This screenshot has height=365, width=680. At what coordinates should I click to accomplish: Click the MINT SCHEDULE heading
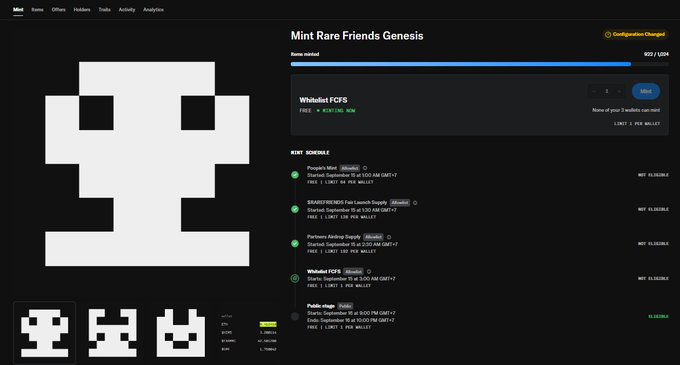(x=310, y=153)
